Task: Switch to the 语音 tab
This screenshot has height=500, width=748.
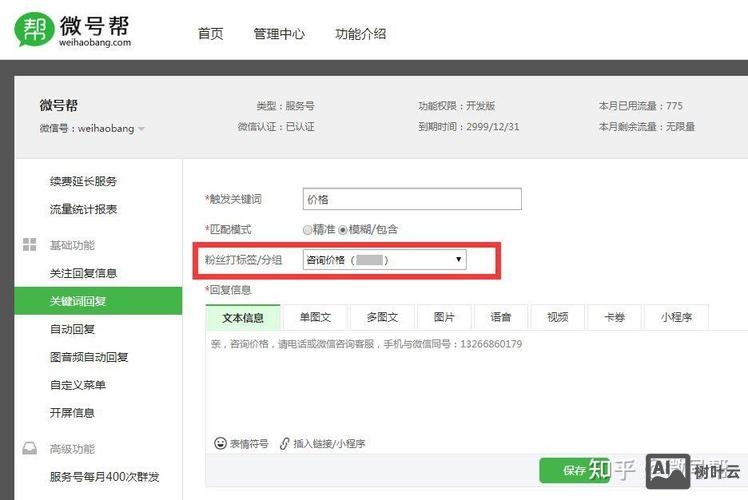Action: 501,317
